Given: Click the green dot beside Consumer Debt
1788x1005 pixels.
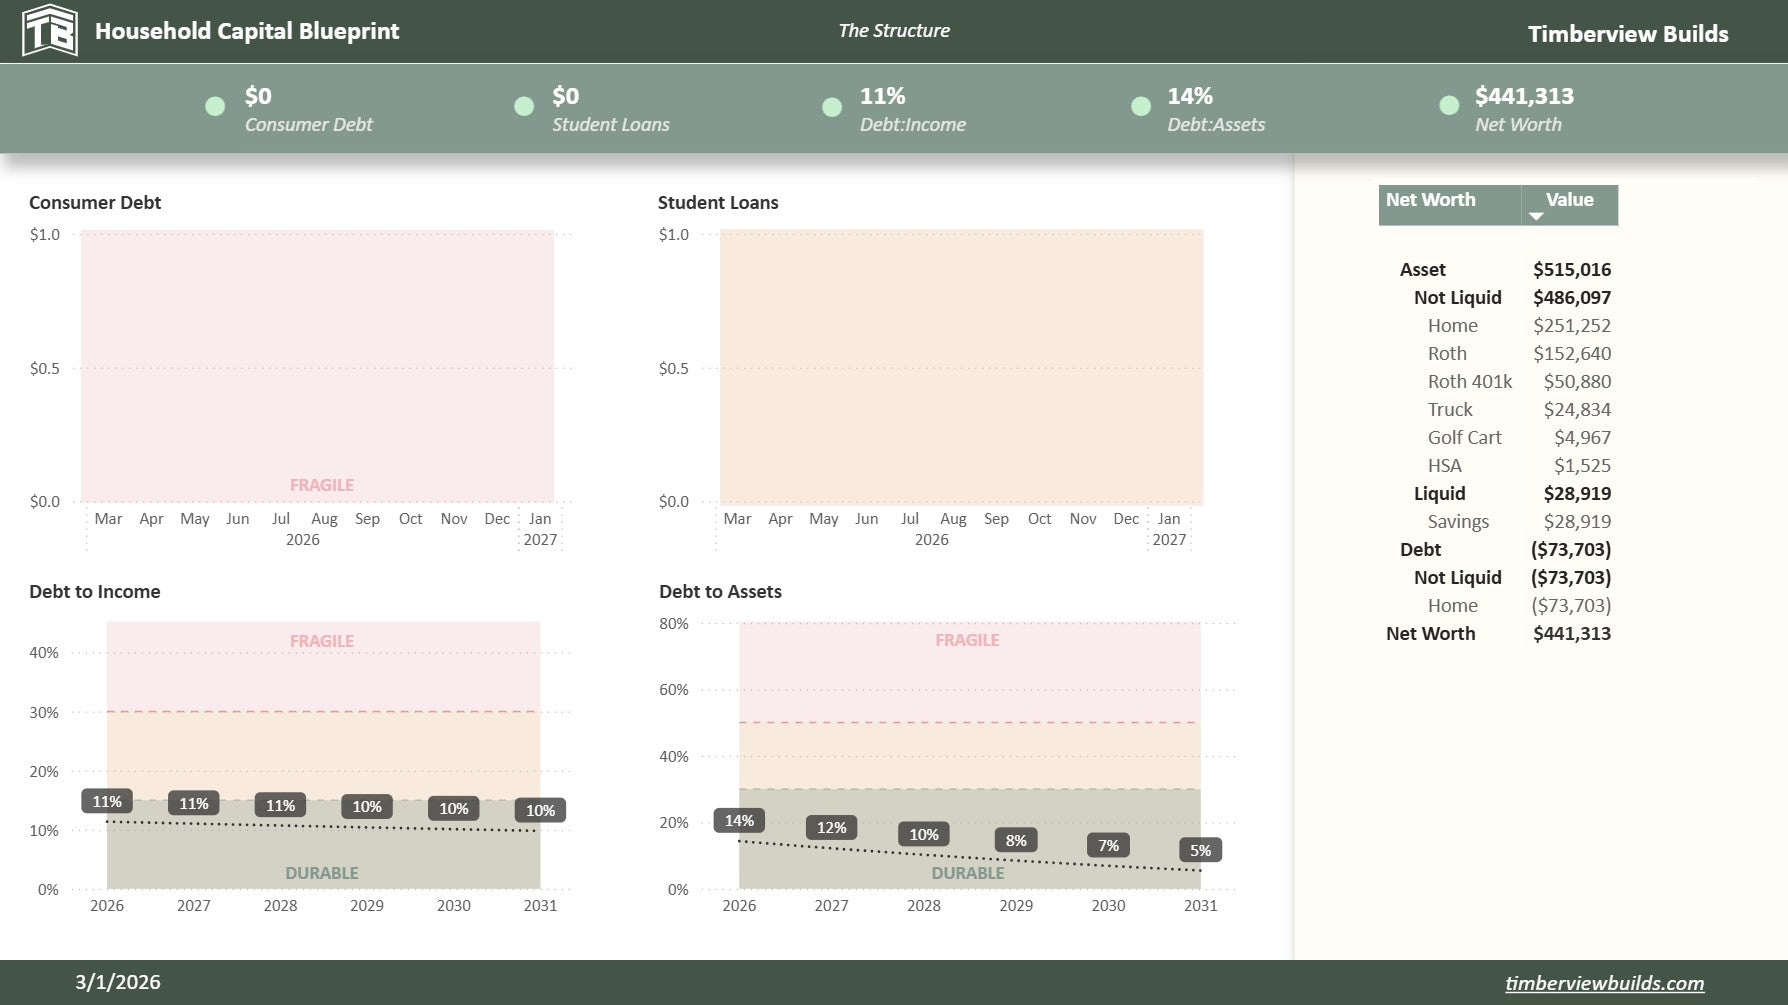Looking at the screenshot, I should (215, 107).
